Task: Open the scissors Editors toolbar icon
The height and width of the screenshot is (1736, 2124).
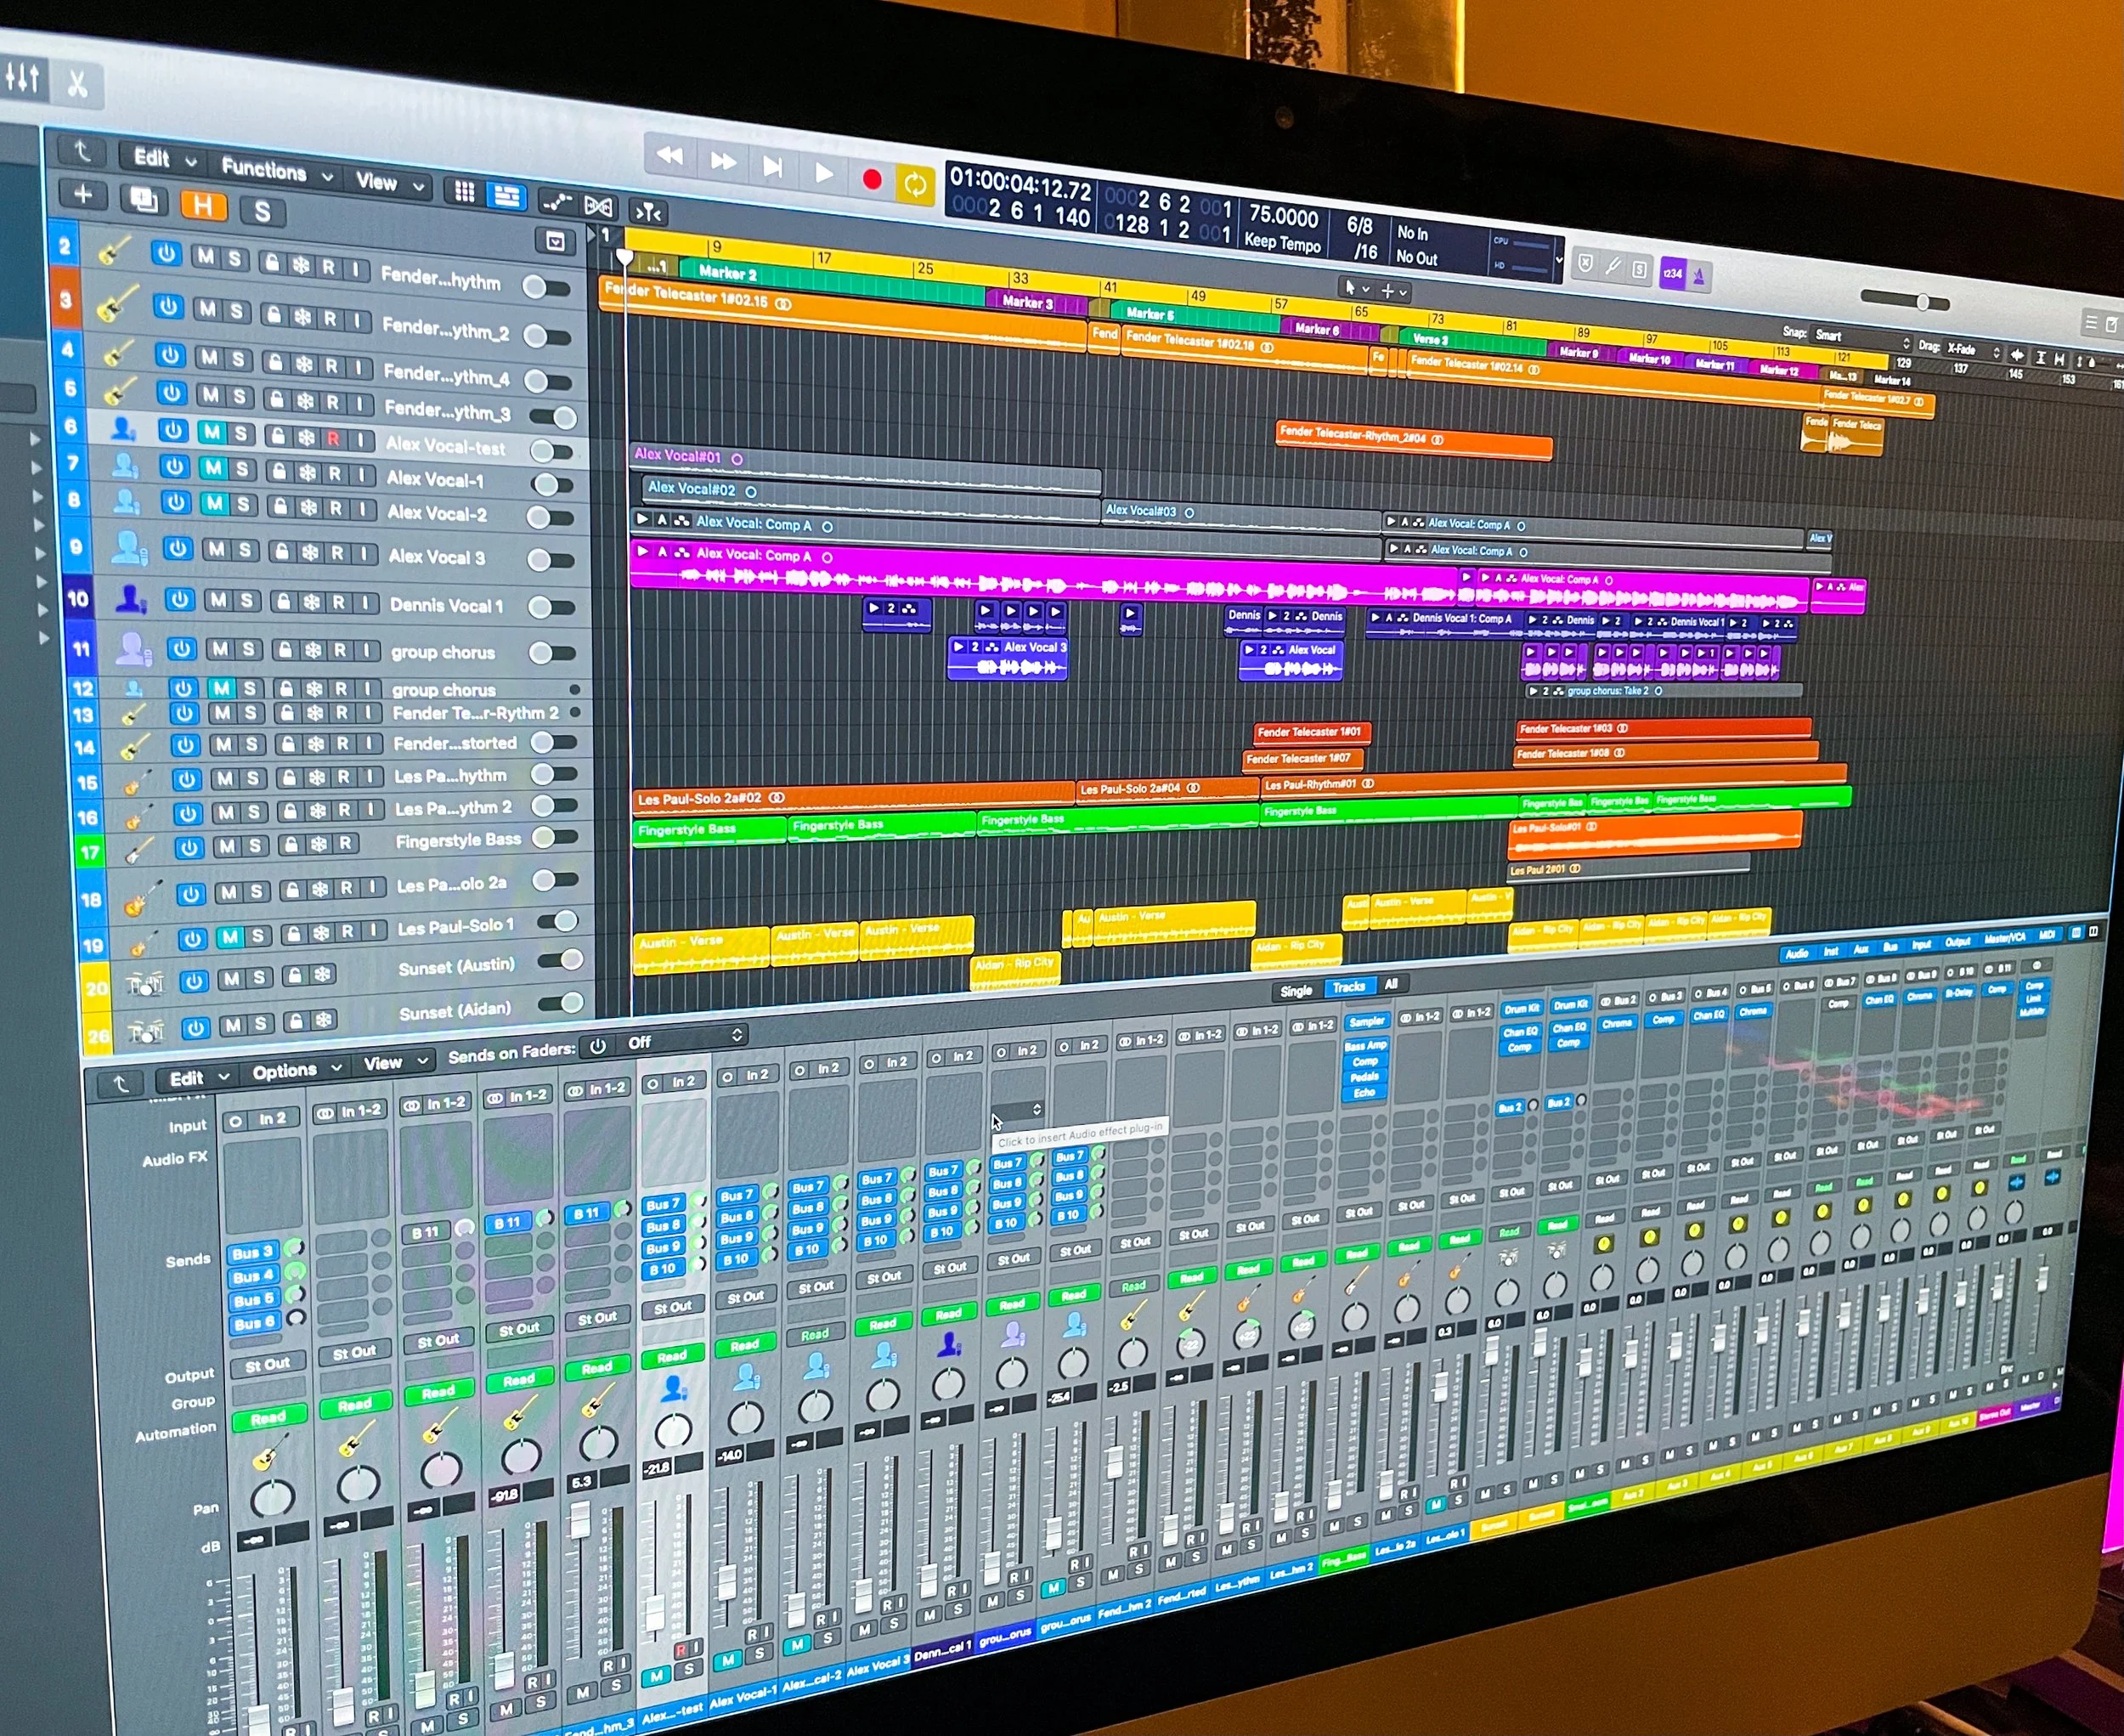Action: [77, 82]
